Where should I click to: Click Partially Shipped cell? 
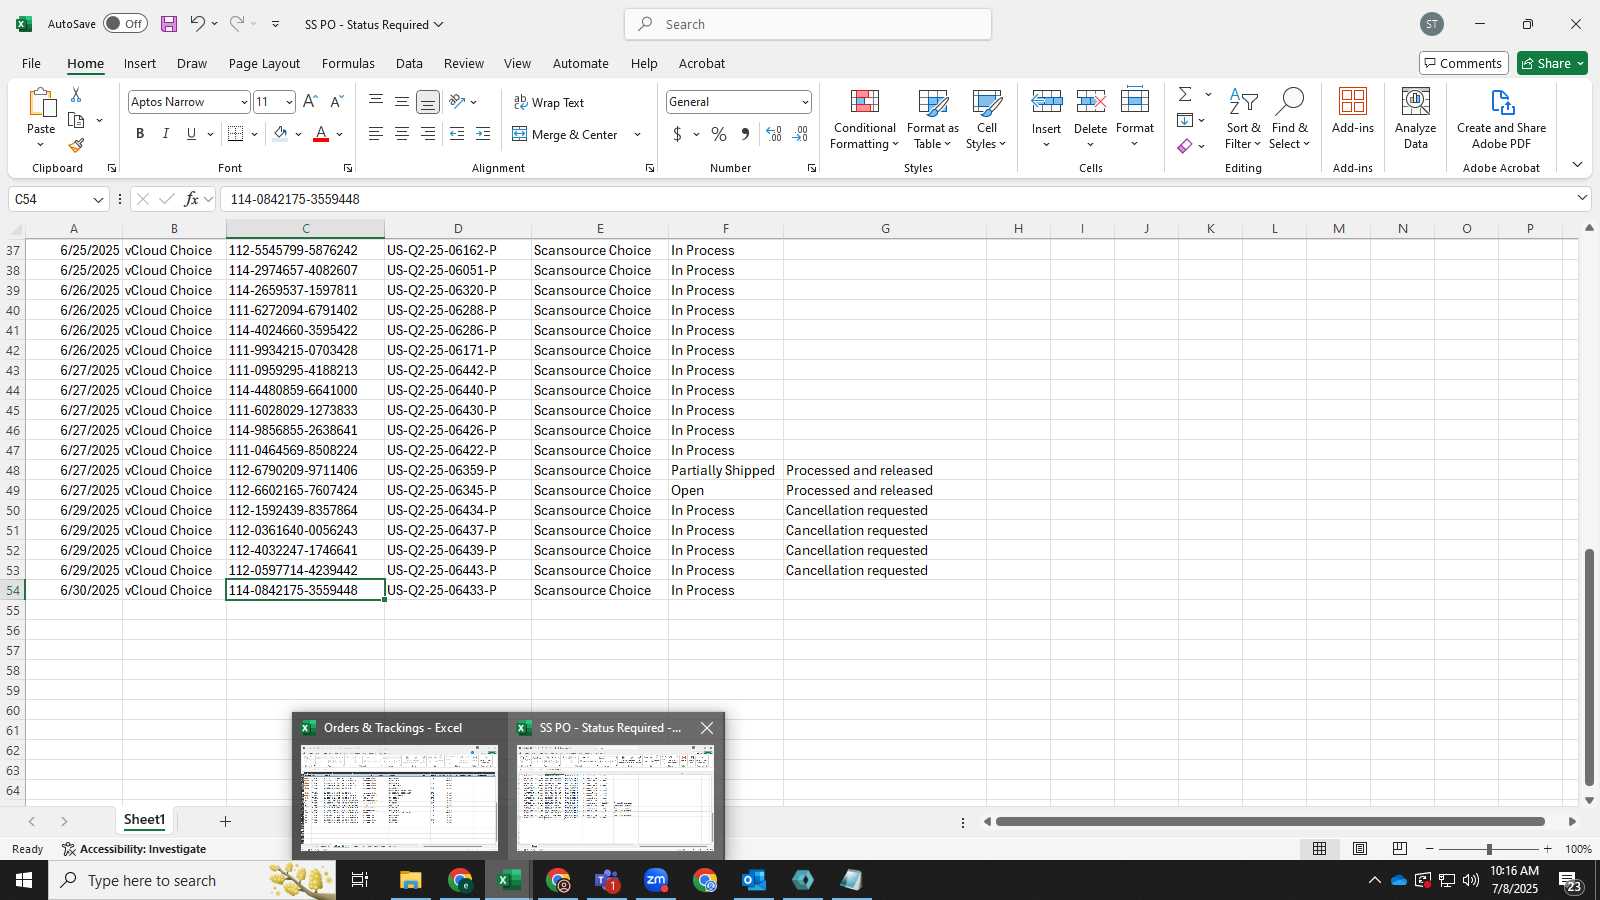tap(726, 470)
